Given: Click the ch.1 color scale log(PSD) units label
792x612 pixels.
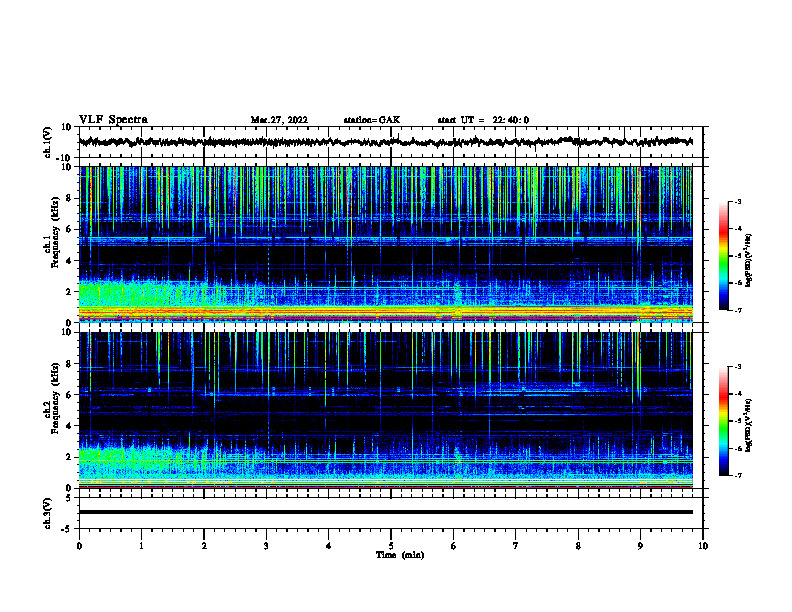Looking at the screenshot, I should coord(749,261).
